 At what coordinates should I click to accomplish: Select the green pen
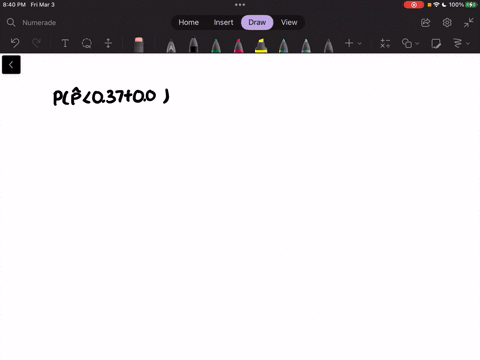click(216, 46)
